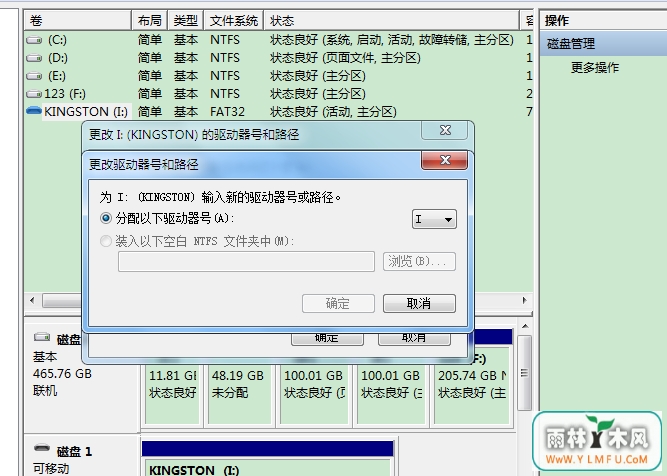Click the 取消 button in front dialog
This screenshot has height=476, width=667.
click(419, 303)
